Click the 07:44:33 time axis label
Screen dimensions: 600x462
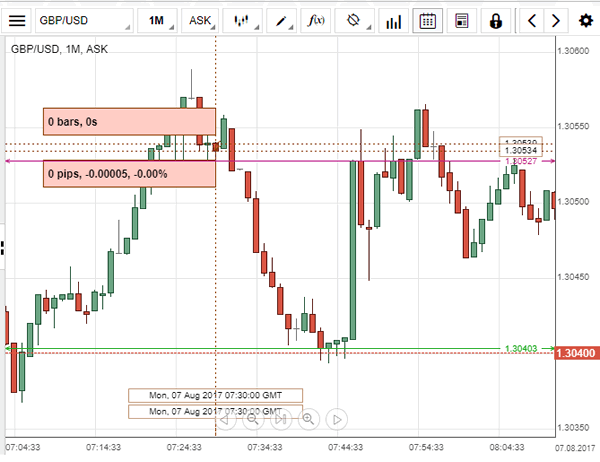(346, 447)
